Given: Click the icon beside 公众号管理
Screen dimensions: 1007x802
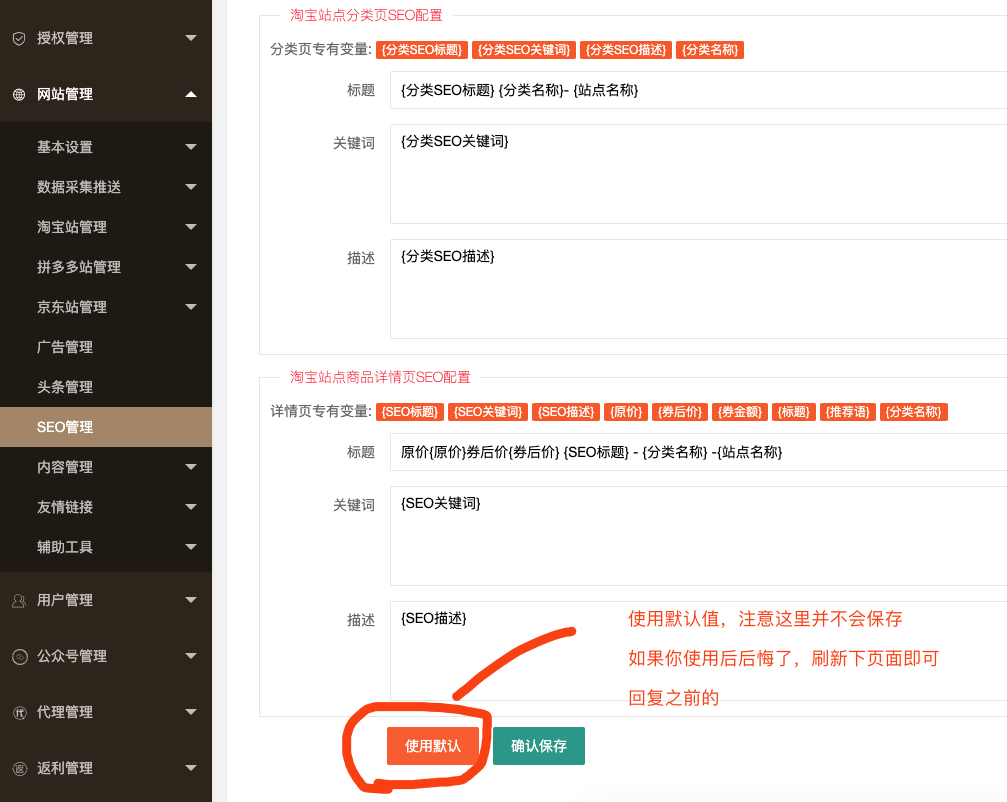Looking at the screenshot, I should pos(18,657).
